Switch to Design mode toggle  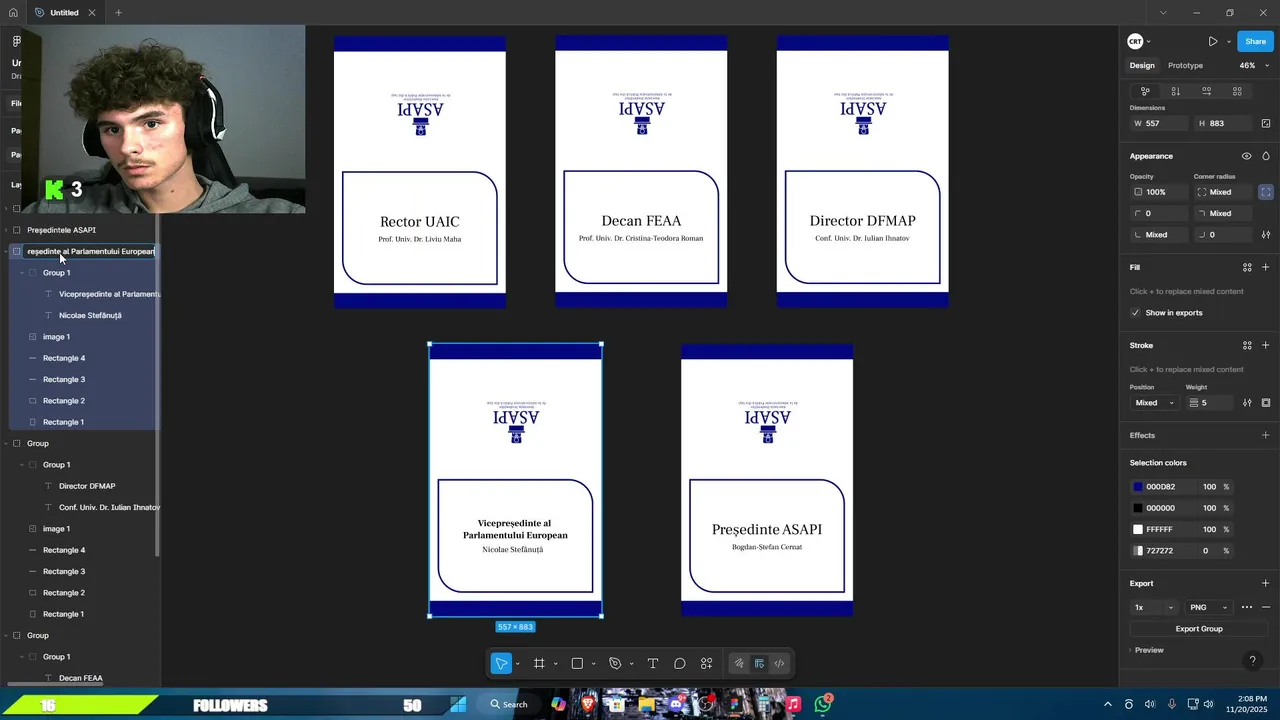point(759,664)
